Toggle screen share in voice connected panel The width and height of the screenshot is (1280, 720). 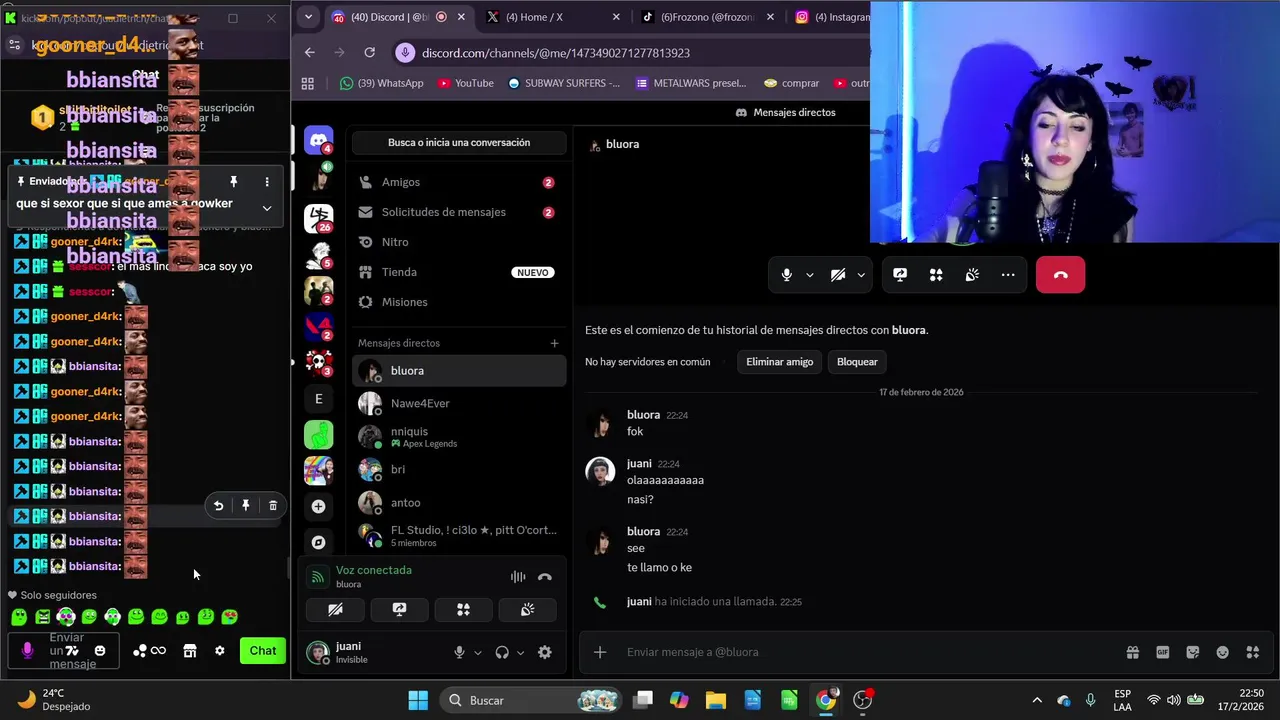399,609
